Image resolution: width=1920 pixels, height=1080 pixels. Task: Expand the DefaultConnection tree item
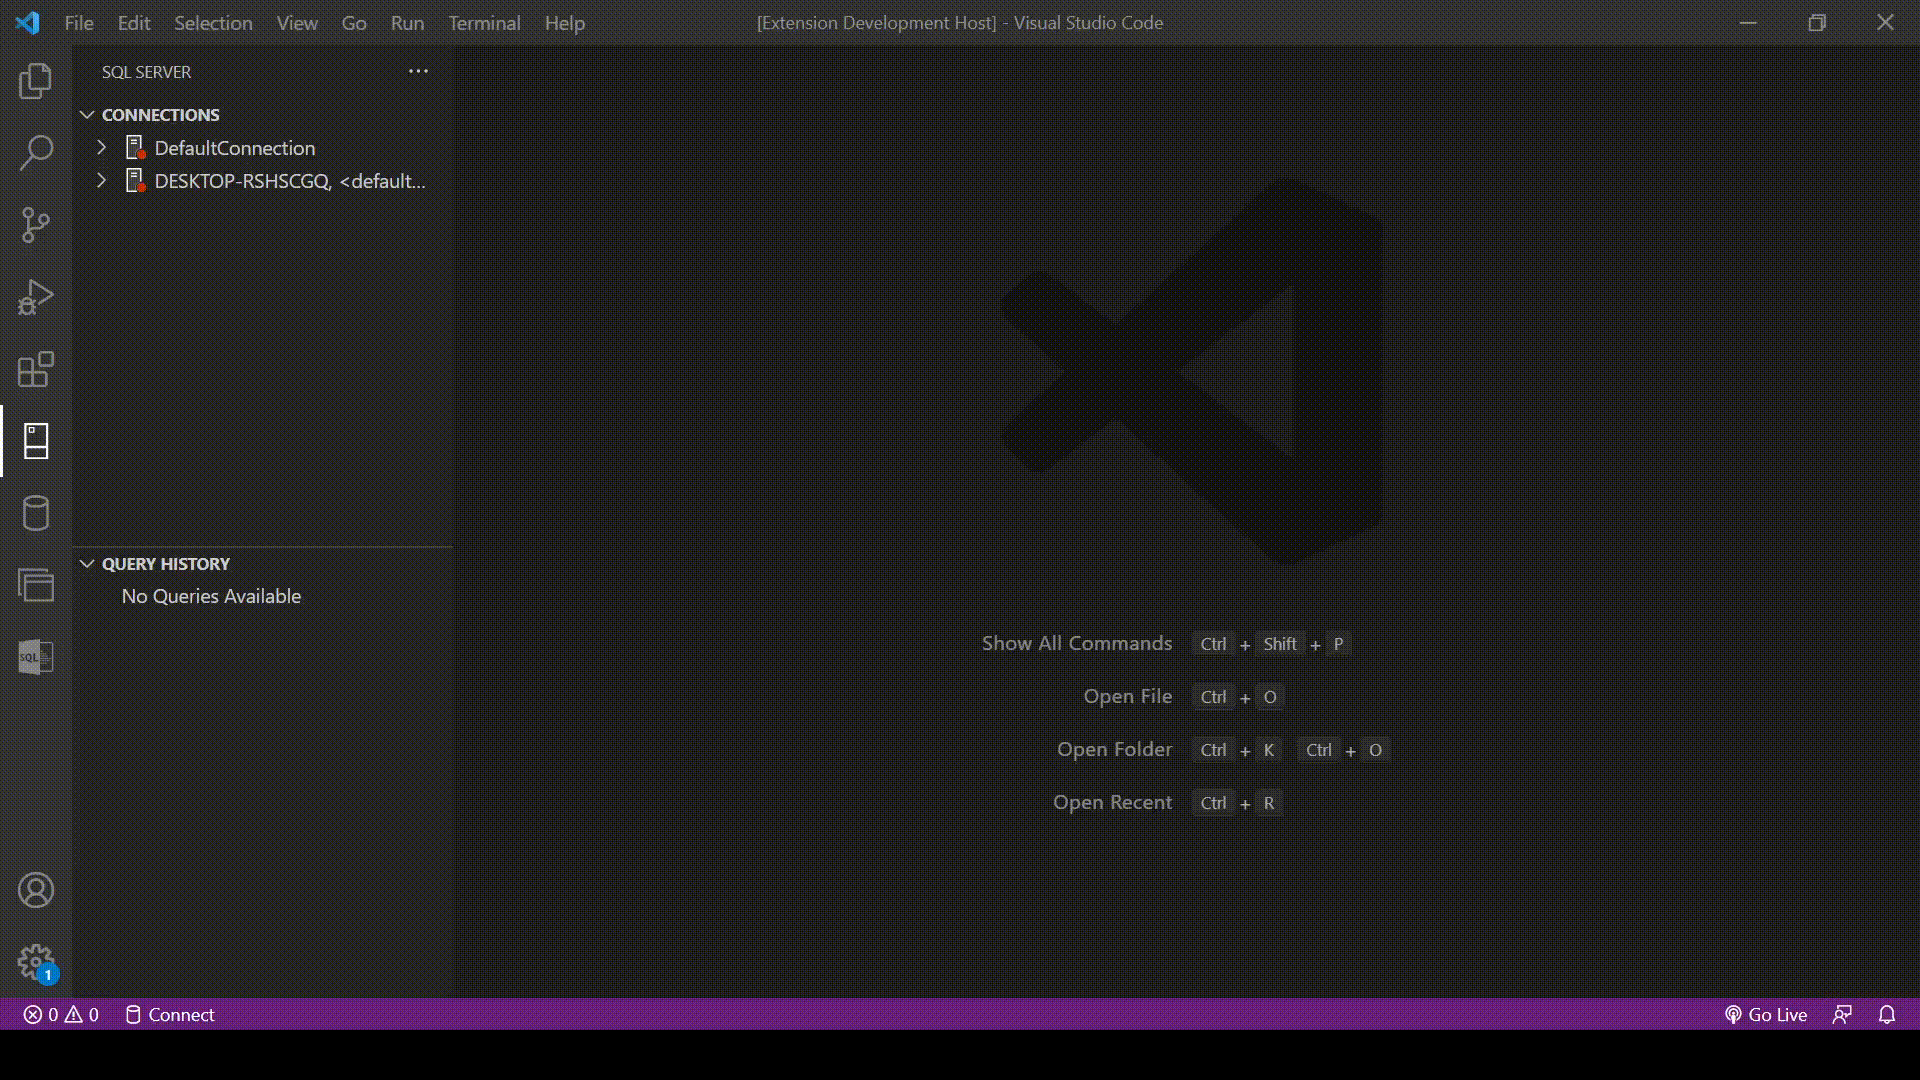102,146
